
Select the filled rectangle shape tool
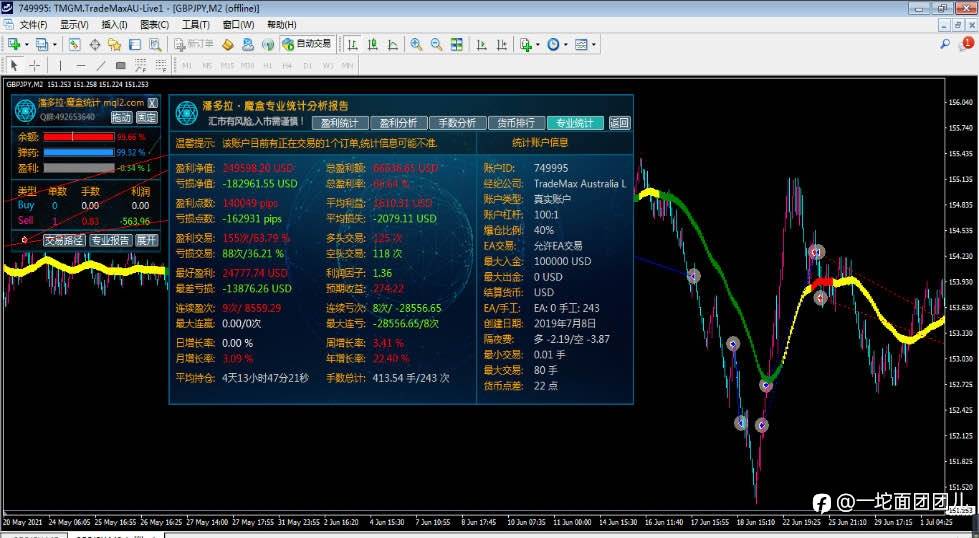pos(121,65)
